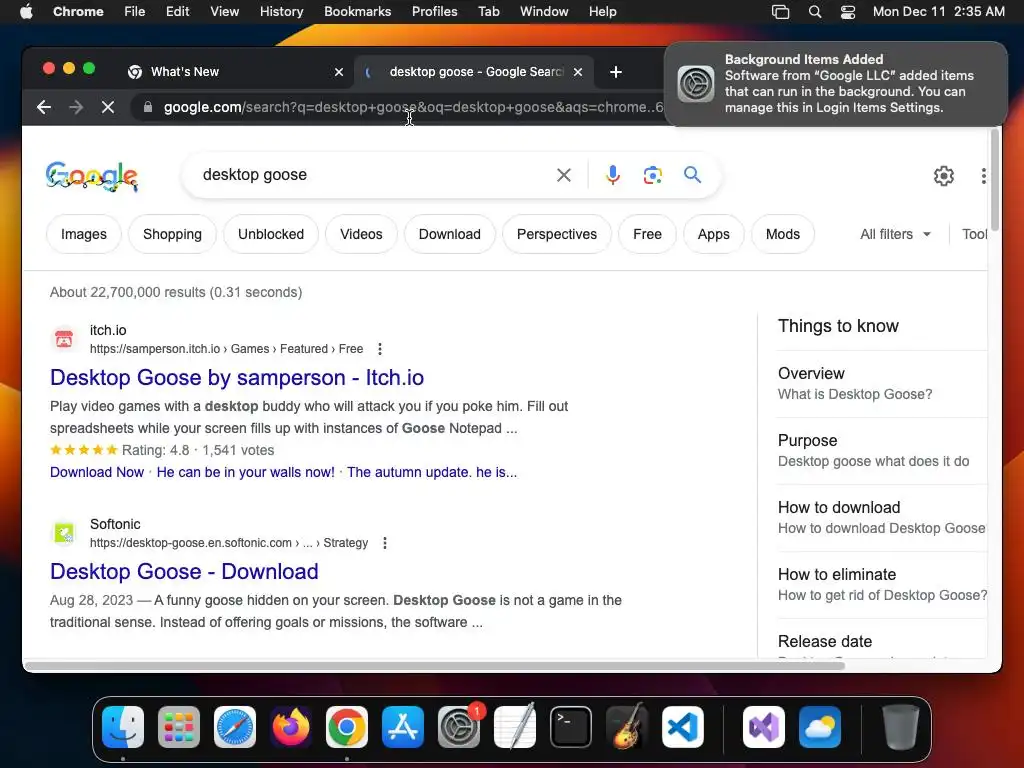Image resolution: width=1024 pixels, height=768 pixels.
Task: Expand the All filters dropdown
Action: pyautogui.click(x=895, y=234)
